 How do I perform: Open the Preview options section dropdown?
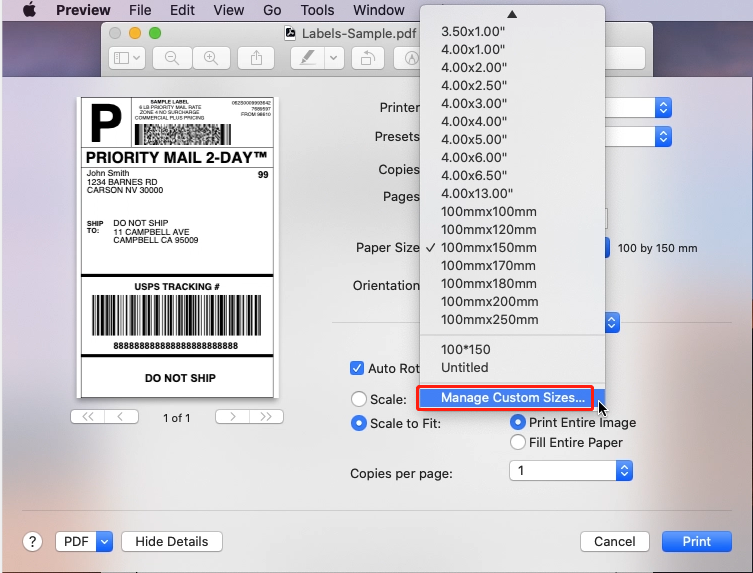612,323
